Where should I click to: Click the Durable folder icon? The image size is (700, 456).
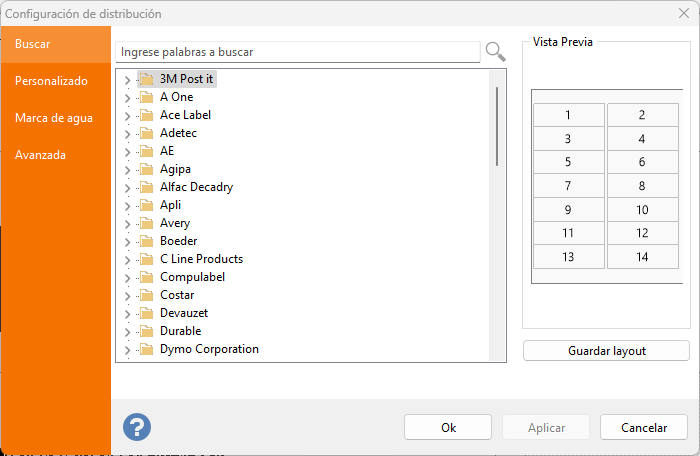point(146,331)
